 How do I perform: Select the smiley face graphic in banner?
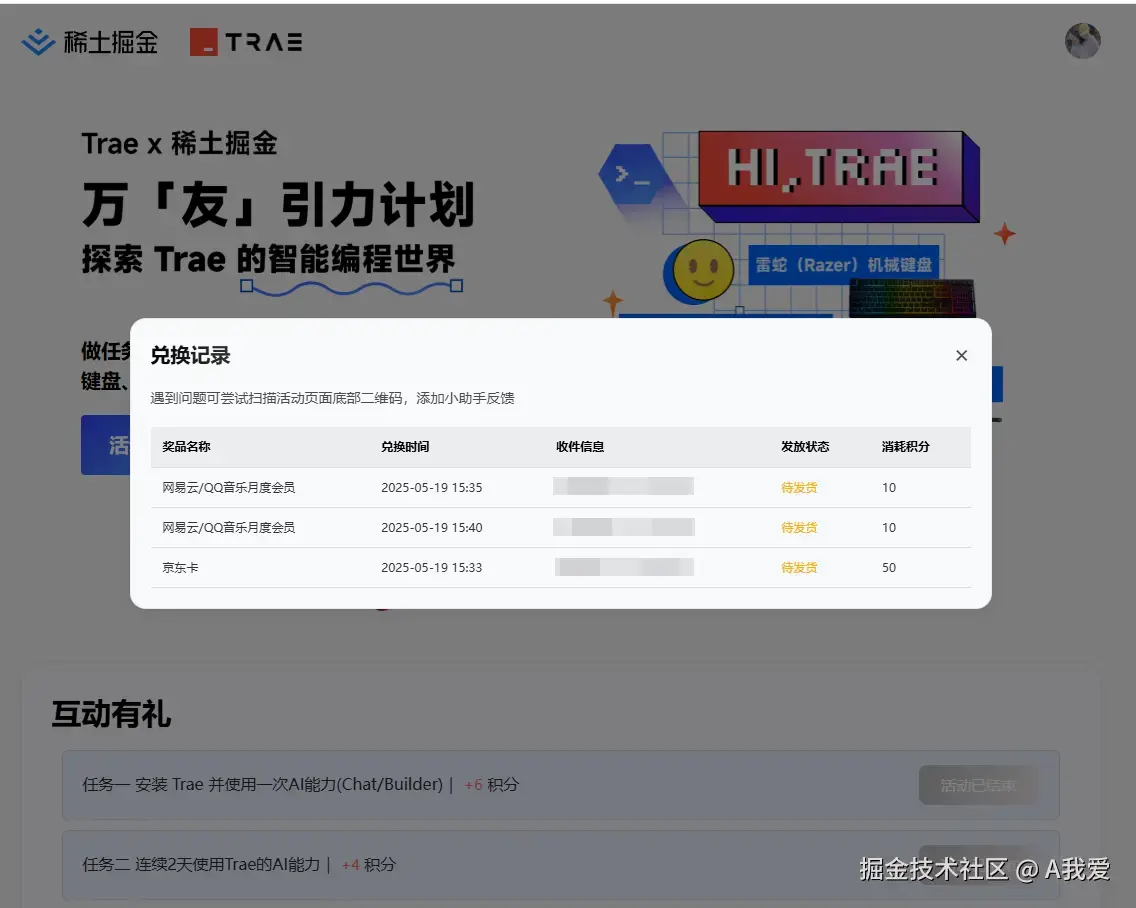701,270
